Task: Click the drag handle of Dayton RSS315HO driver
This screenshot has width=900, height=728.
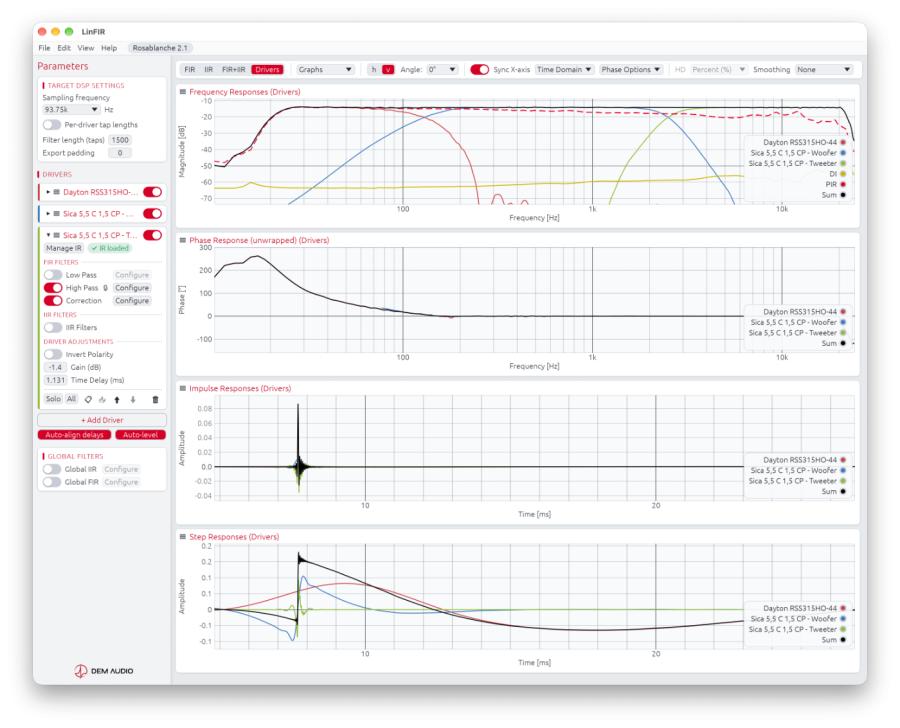Action: pyautogui.click(x=57, y=192)
